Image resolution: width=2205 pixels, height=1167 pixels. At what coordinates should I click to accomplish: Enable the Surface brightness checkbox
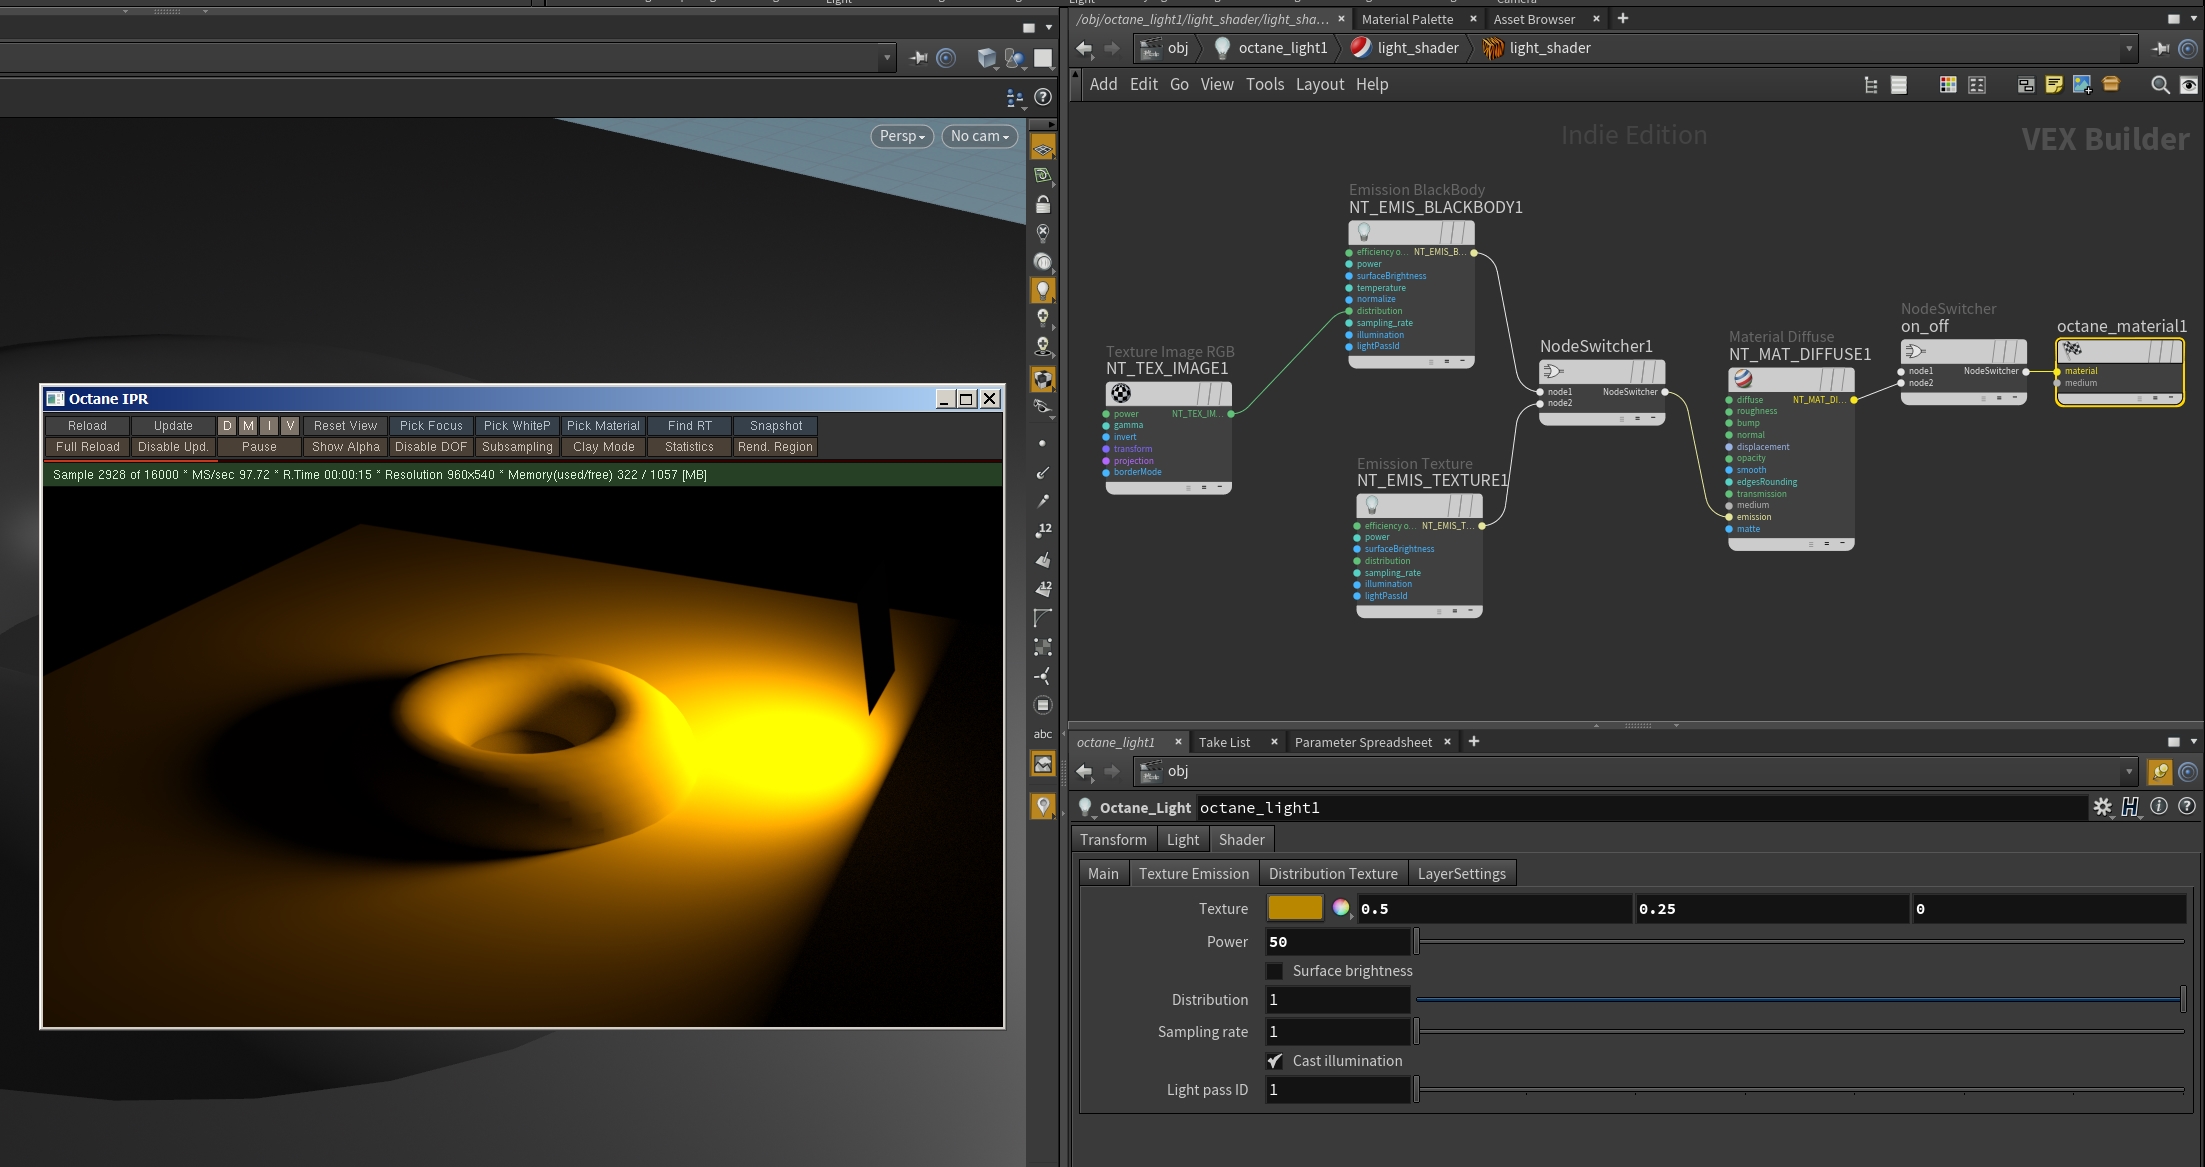click(x=1275, y=971)
